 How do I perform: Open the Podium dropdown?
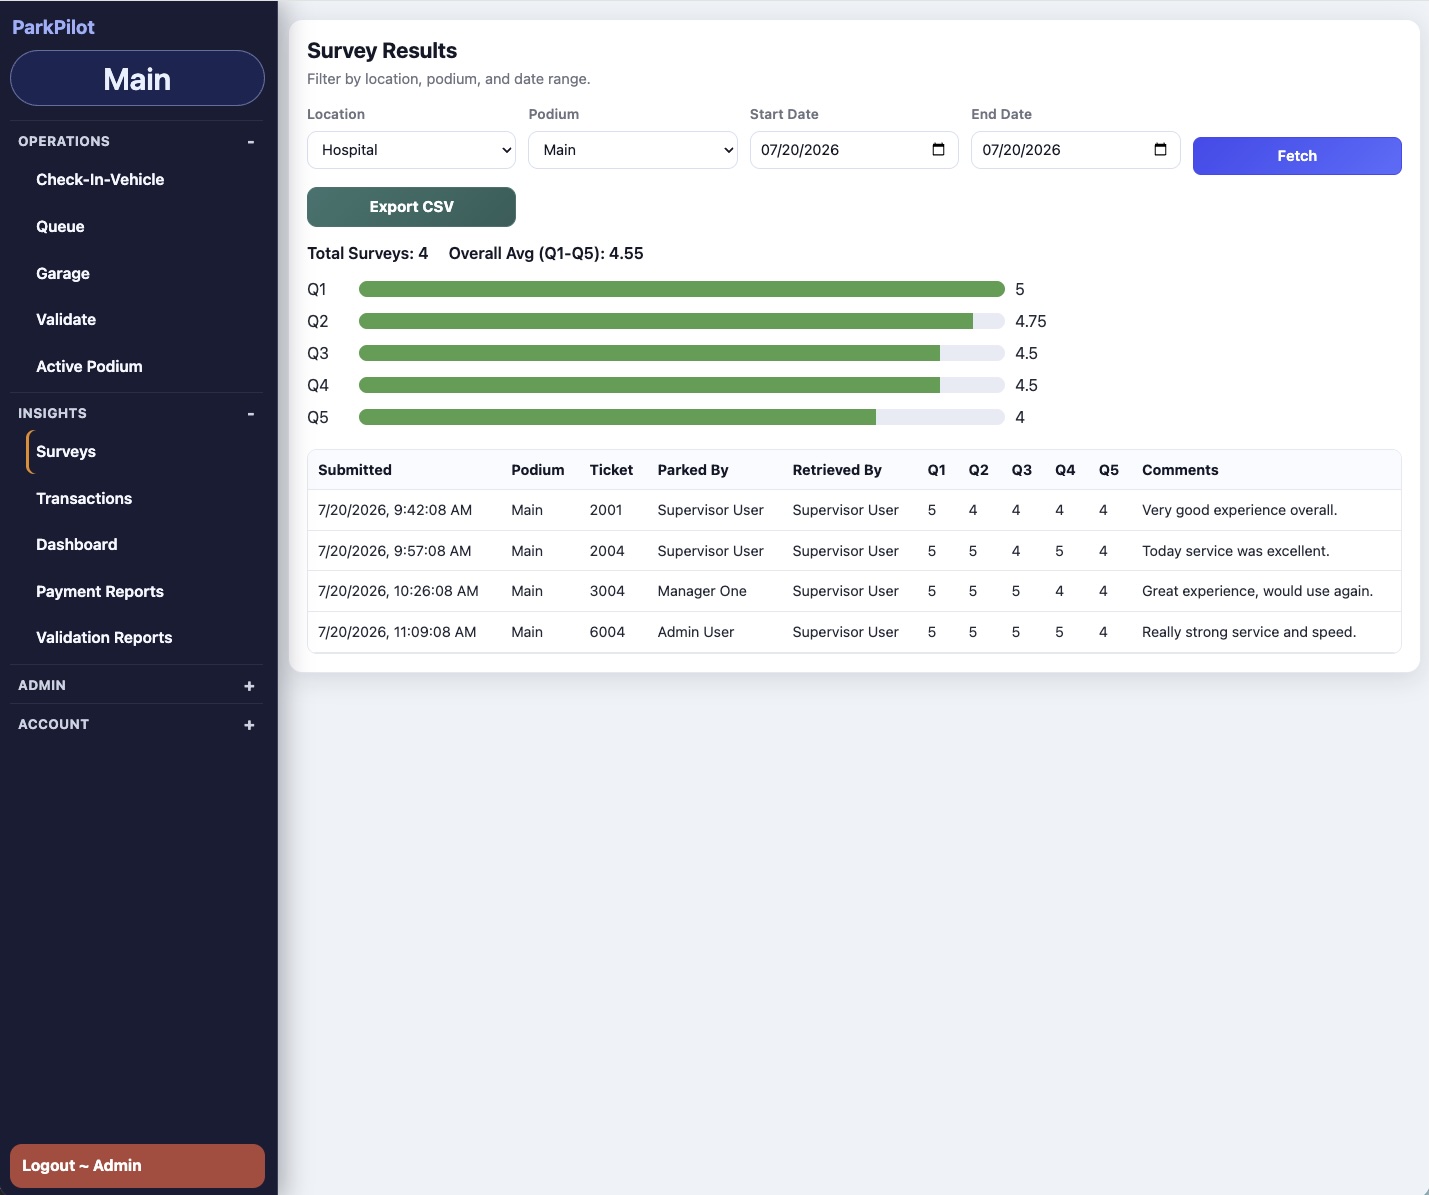[633, 150]
